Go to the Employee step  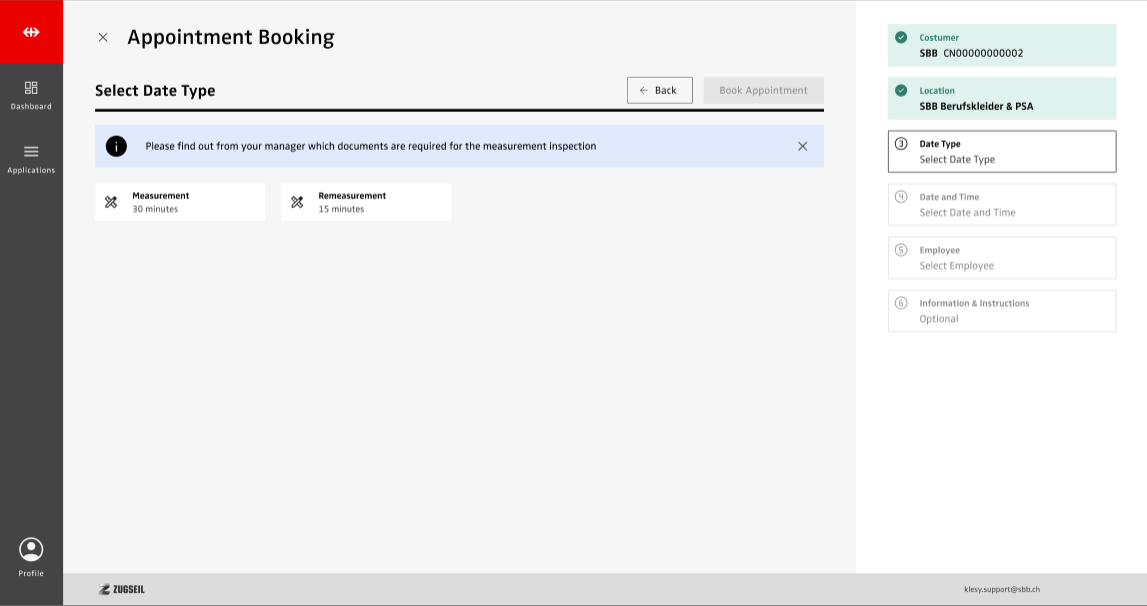tap(1001, 258)
